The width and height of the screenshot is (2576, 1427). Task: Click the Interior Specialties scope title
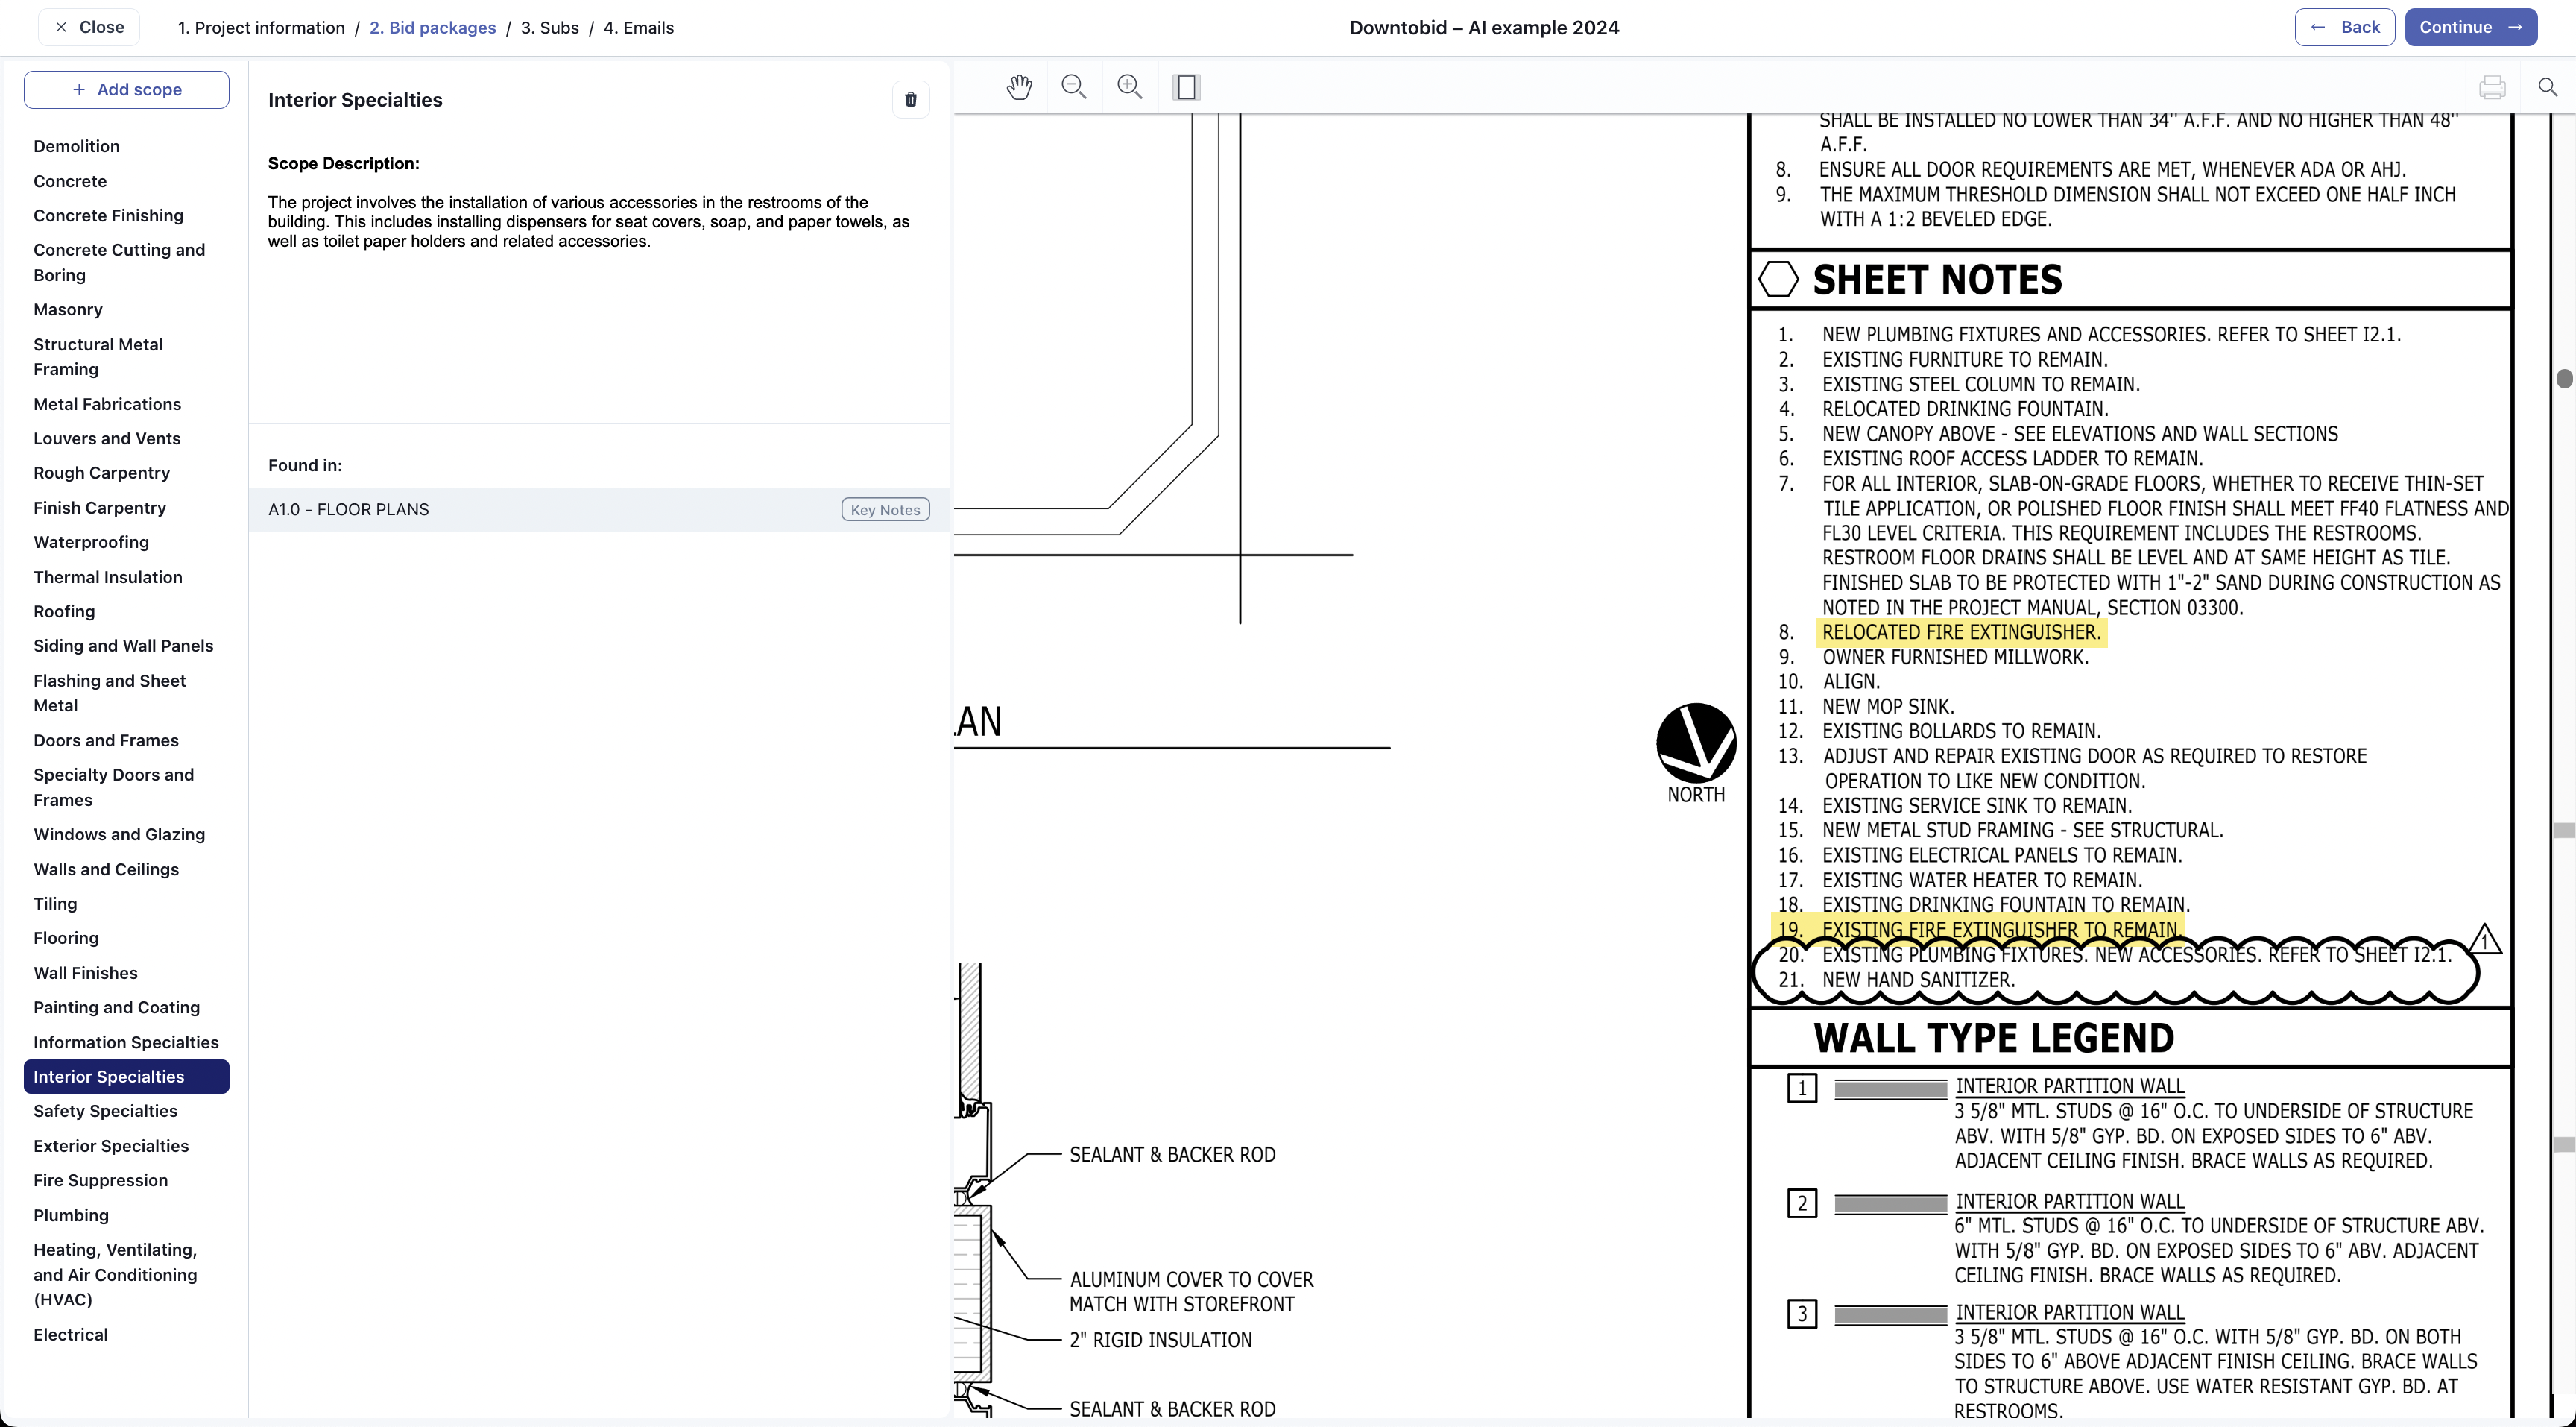point(355,99)
